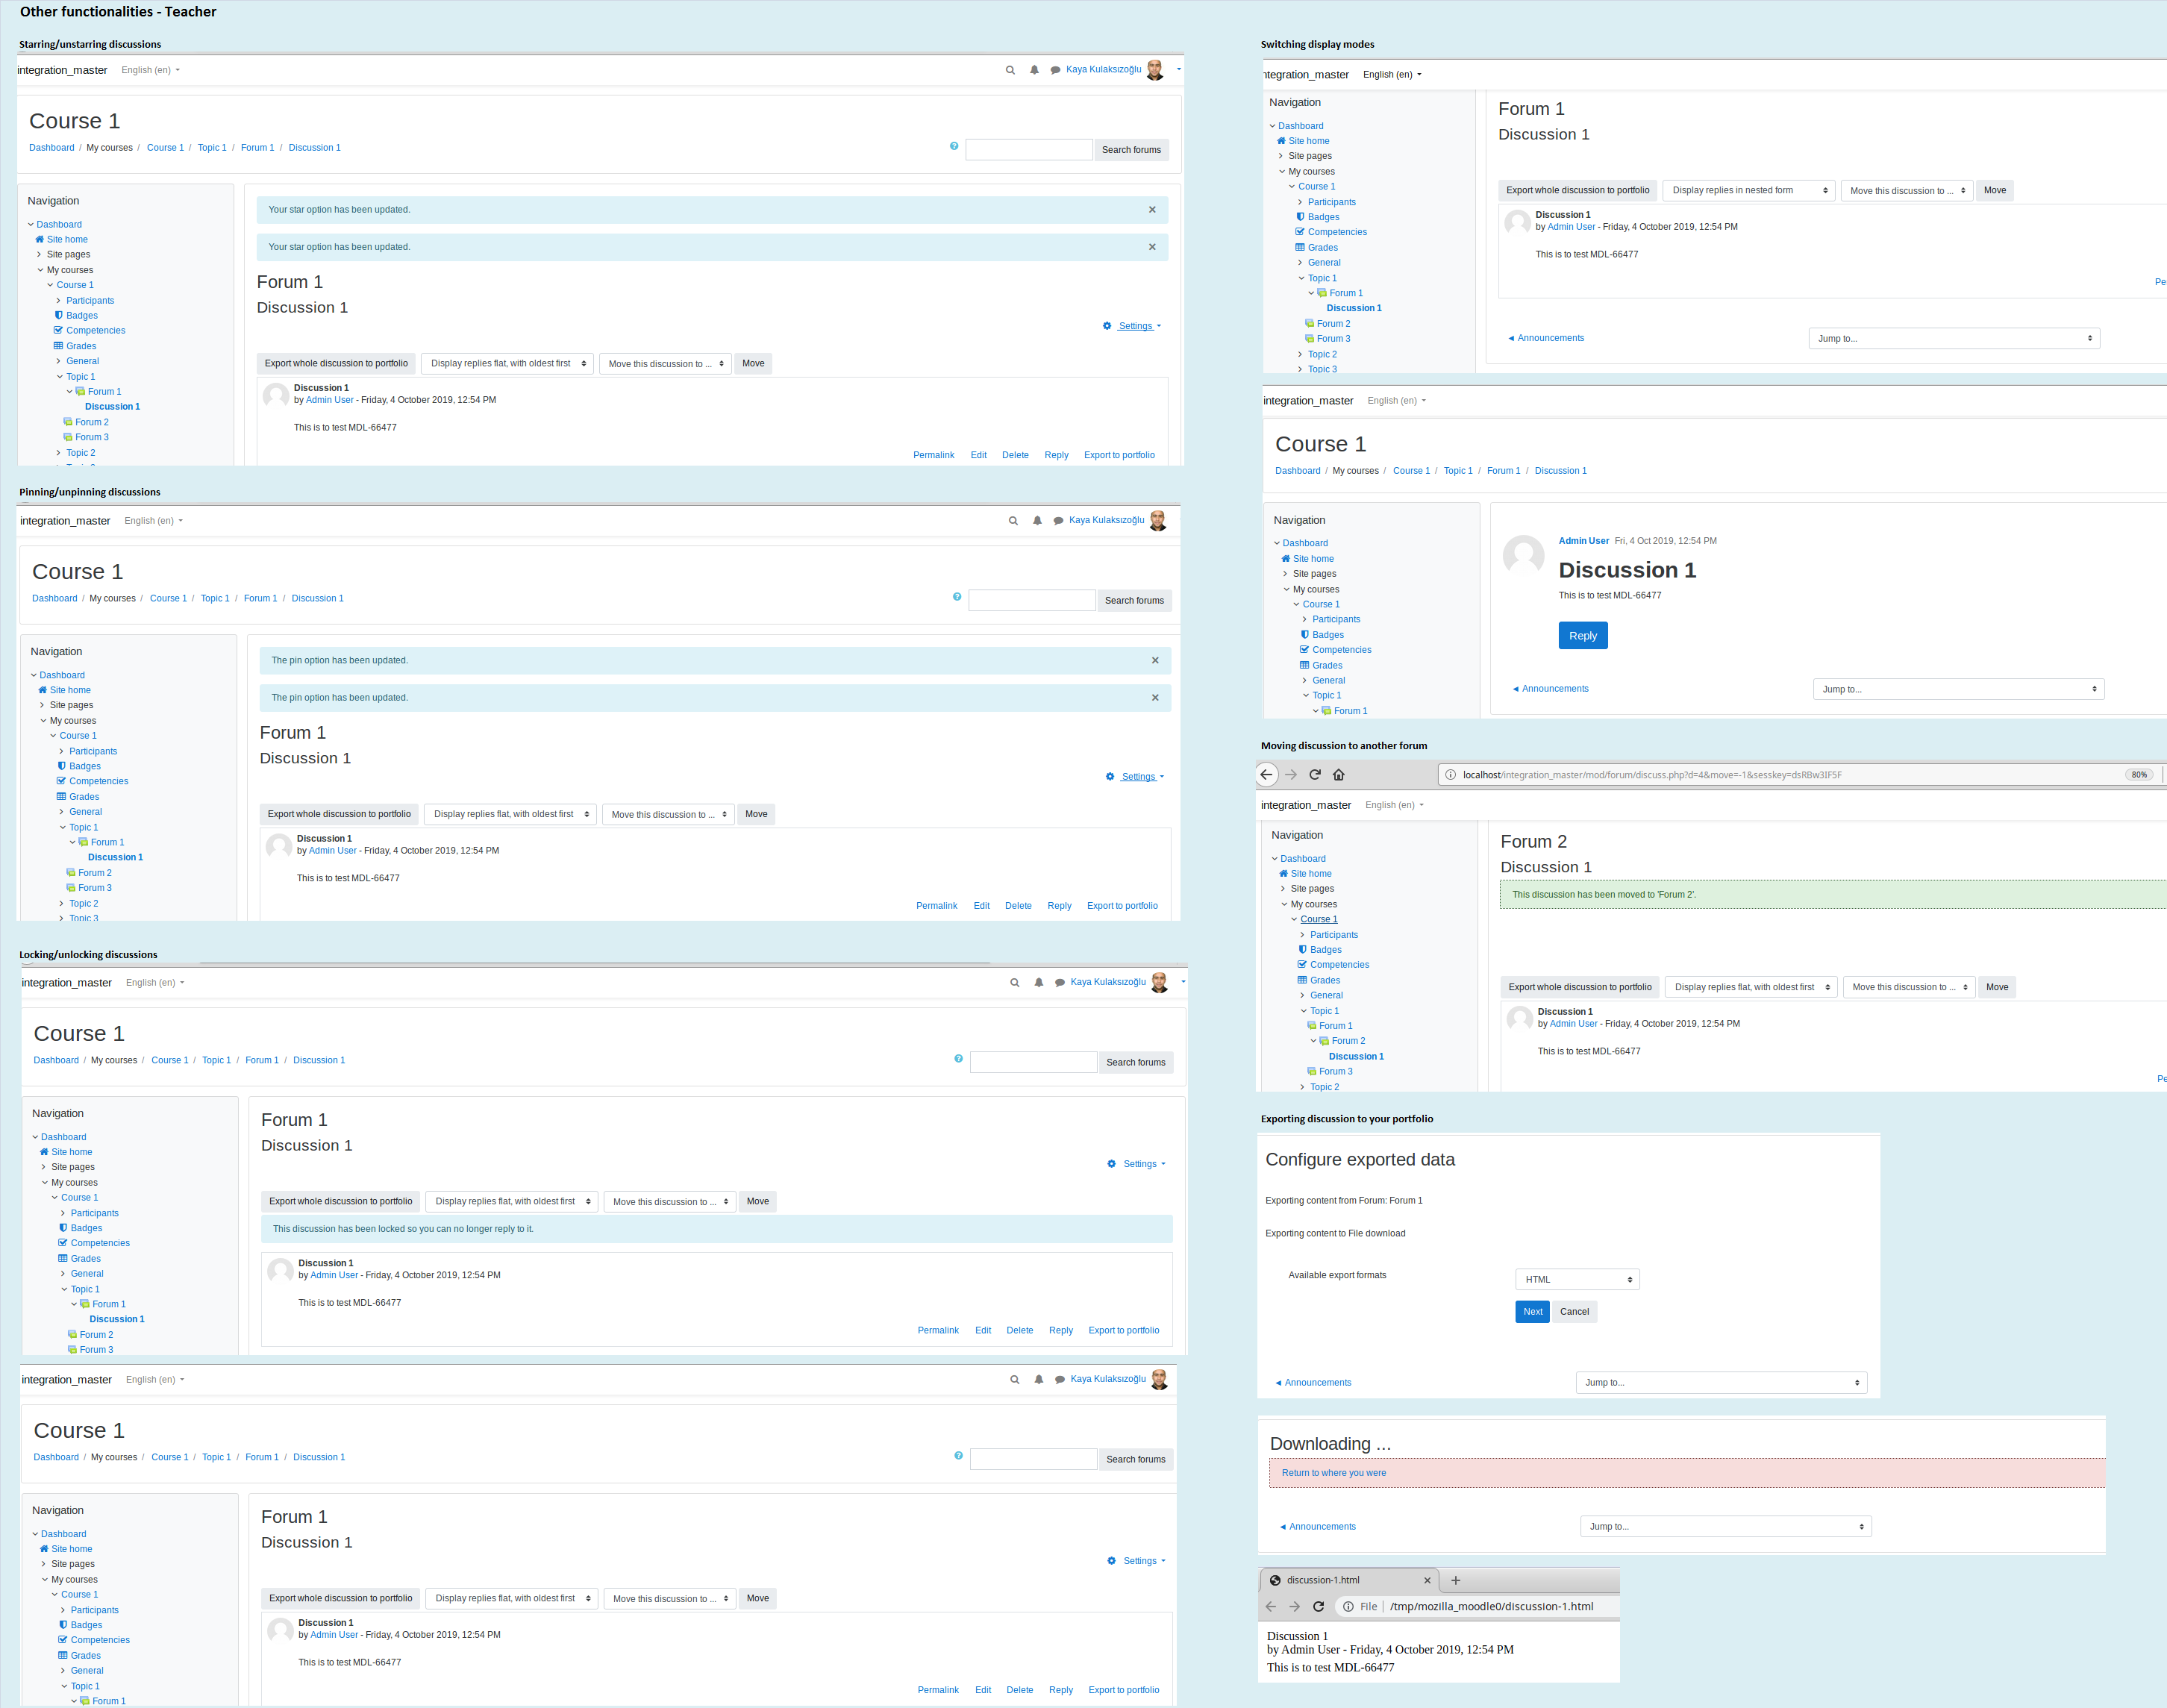Close the discussion-1.html browser tab

click(1427, 1580)
